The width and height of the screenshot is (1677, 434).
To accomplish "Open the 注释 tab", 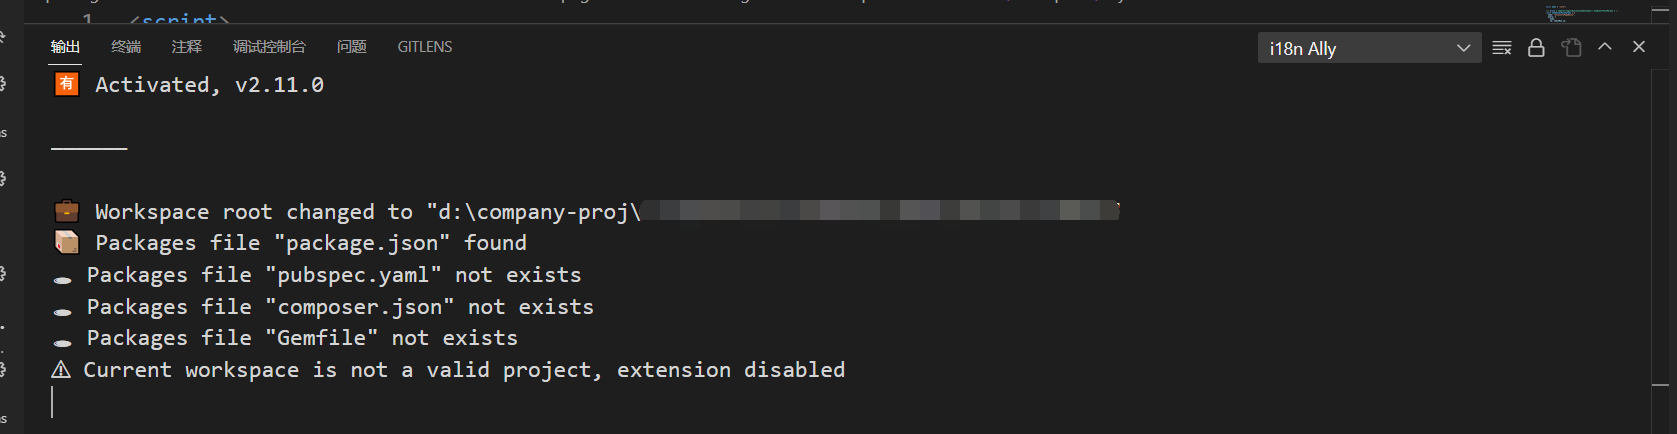I will [186, 47].
